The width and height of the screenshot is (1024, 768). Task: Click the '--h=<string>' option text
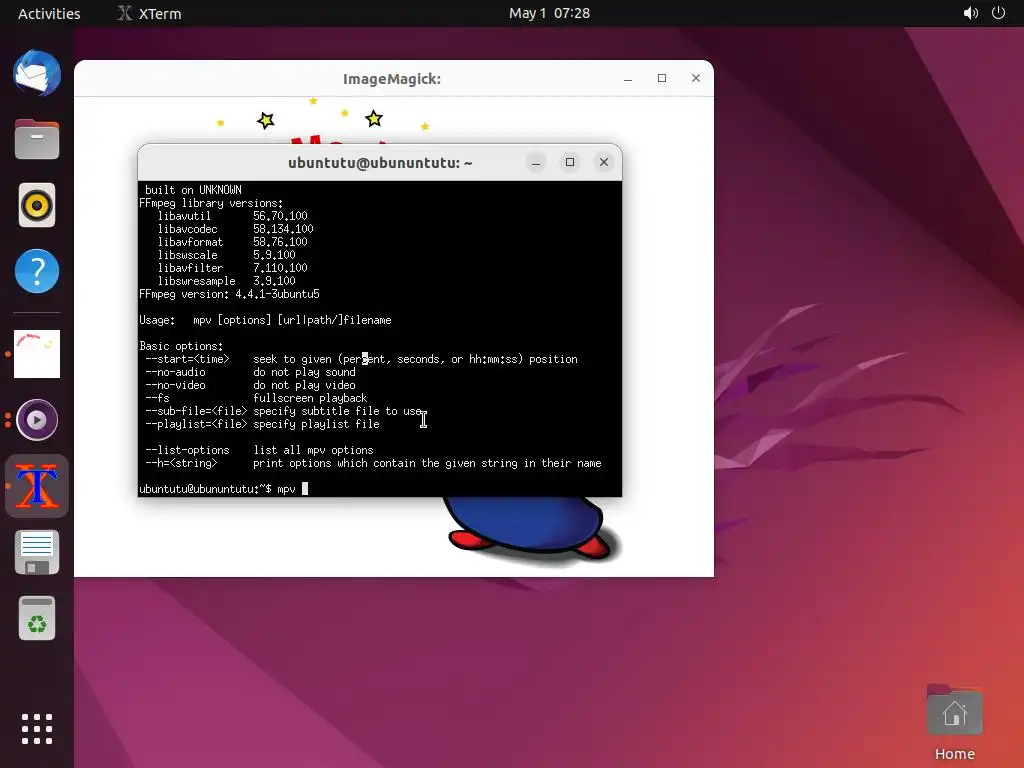(x=181, y=464)
